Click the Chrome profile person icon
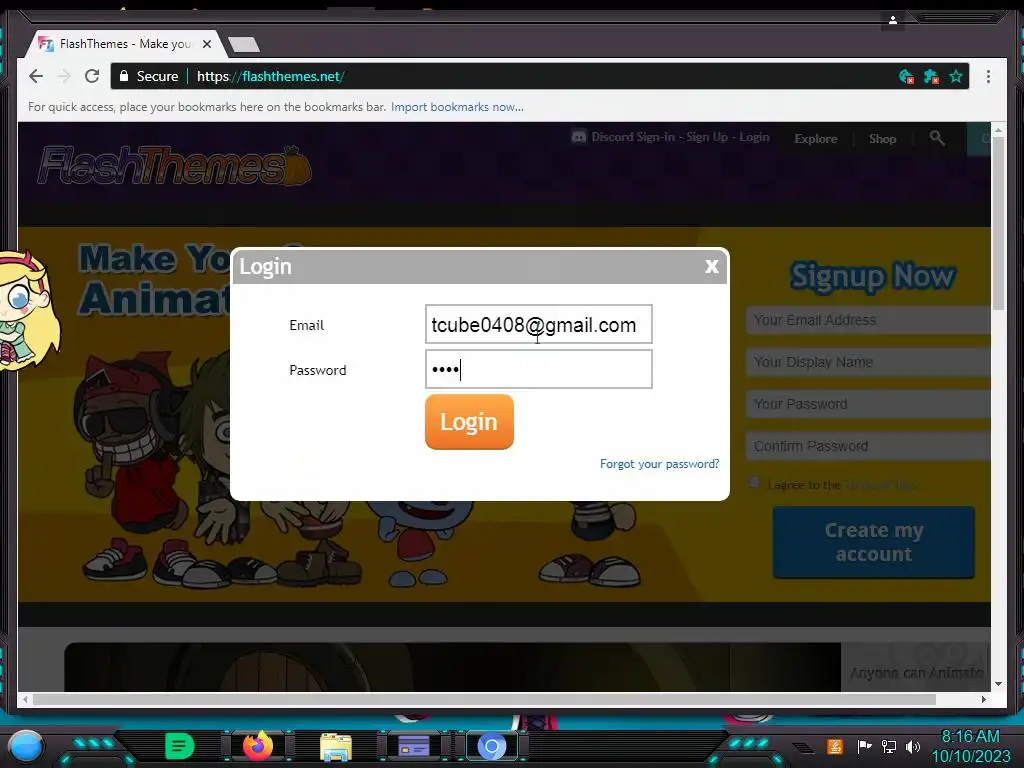 click(x=893, y=20)
